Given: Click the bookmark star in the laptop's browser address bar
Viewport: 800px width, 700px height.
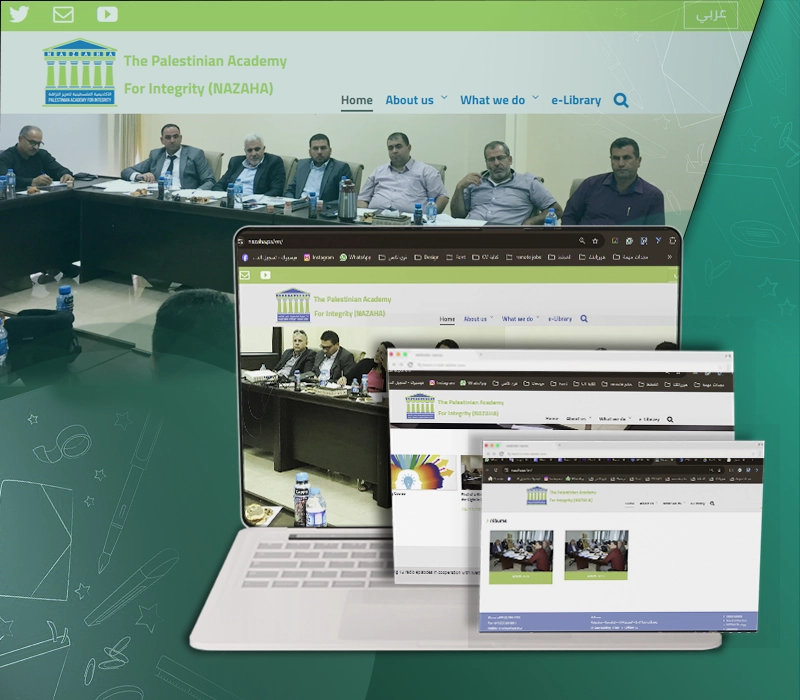Looking at the screenshot, I should point(596,241).
